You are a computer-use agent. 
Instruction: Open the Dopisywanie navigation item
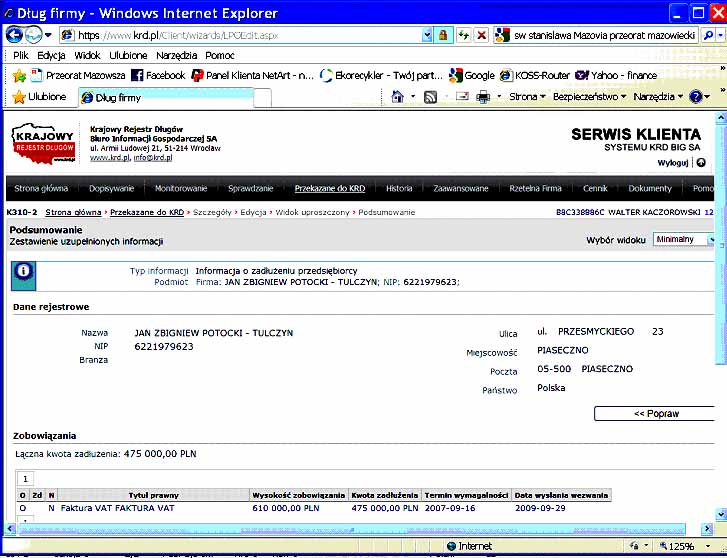pyautogui.click(x=111, y=189)
